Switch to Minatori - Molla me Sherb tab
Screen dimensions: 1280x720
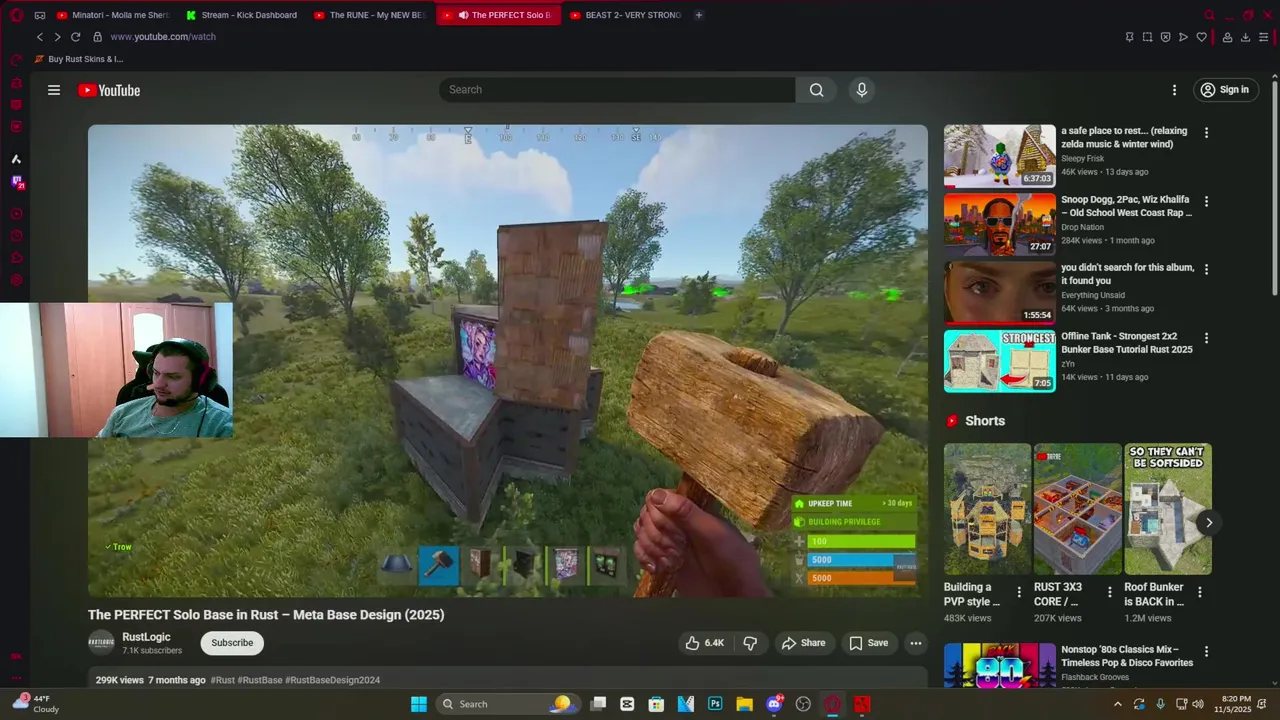[113, 15]
